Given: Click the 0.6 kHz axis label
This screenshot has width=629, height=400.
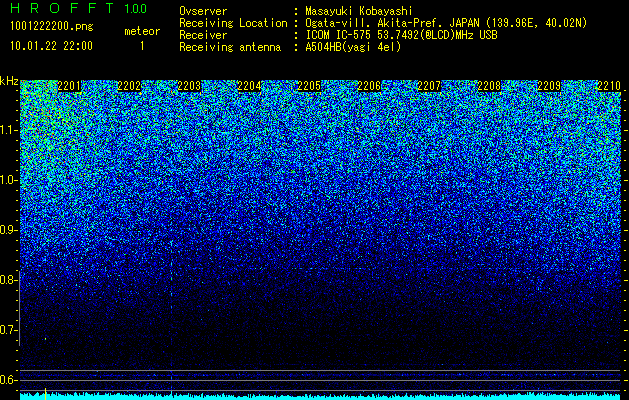Looking at the screenshot, I should (8, 380).
